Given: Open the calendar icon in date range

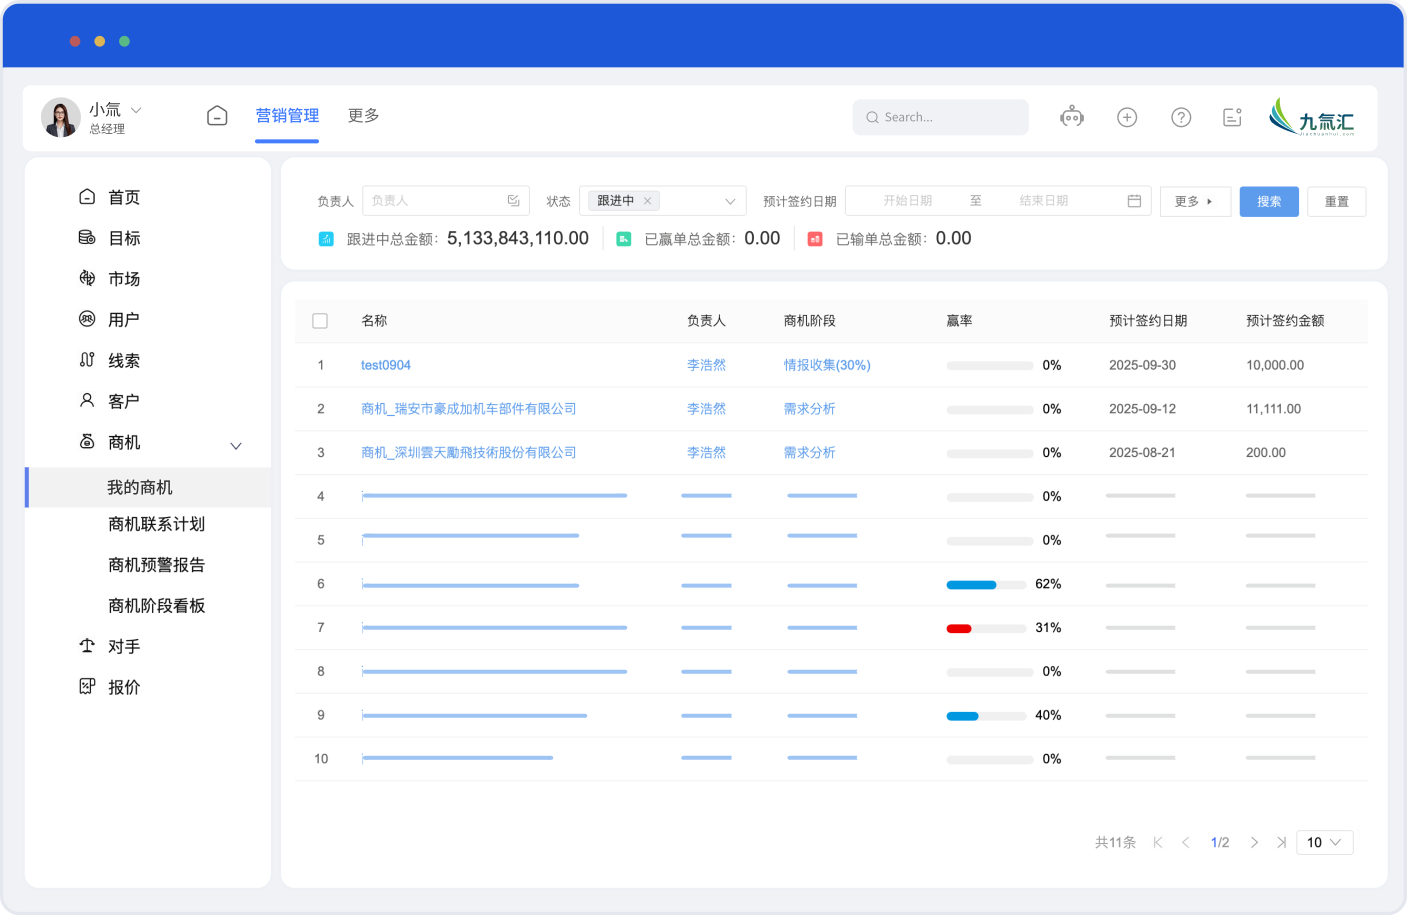Looking at the screenshot, I should pos(1134,201).
